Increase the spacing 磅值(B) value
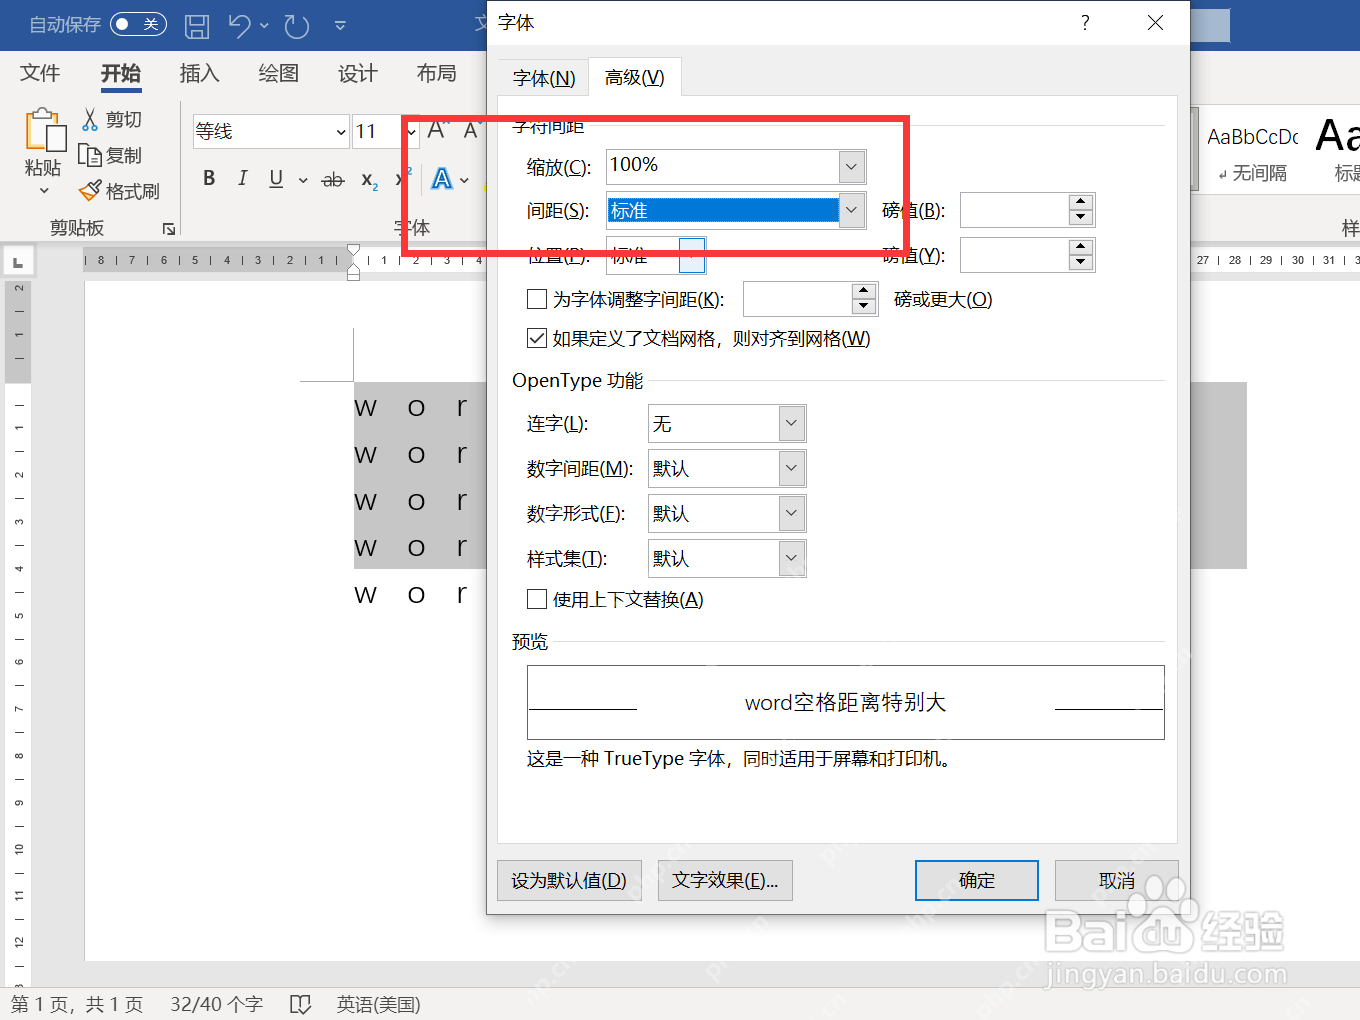This screenshot has width=1360, height=1020. point(1081,202)
